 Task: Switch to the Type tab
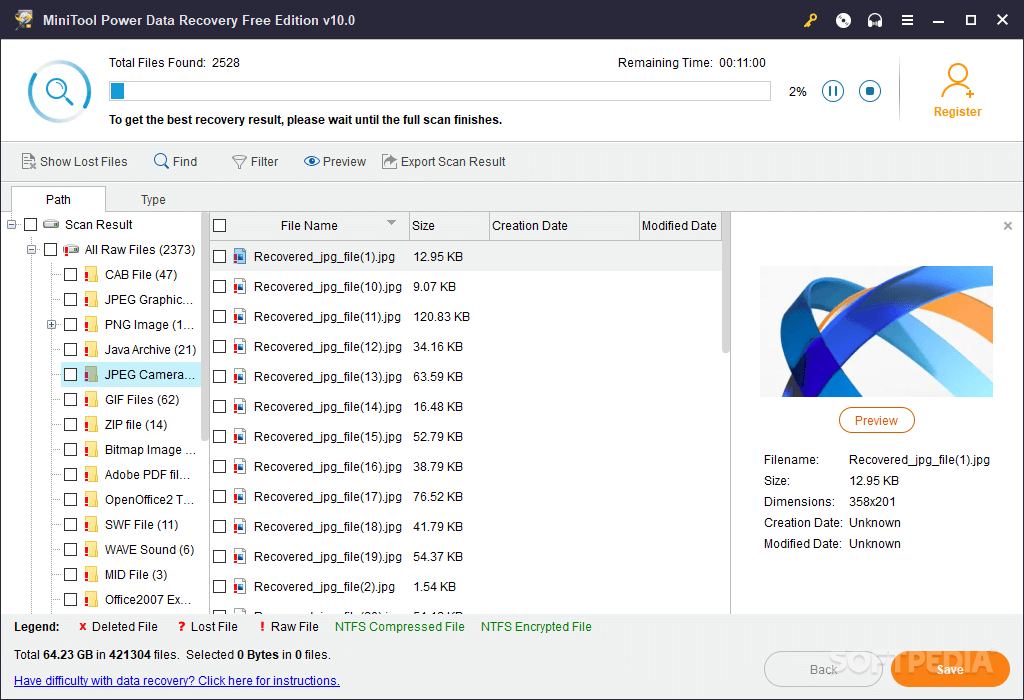point(153,199)
